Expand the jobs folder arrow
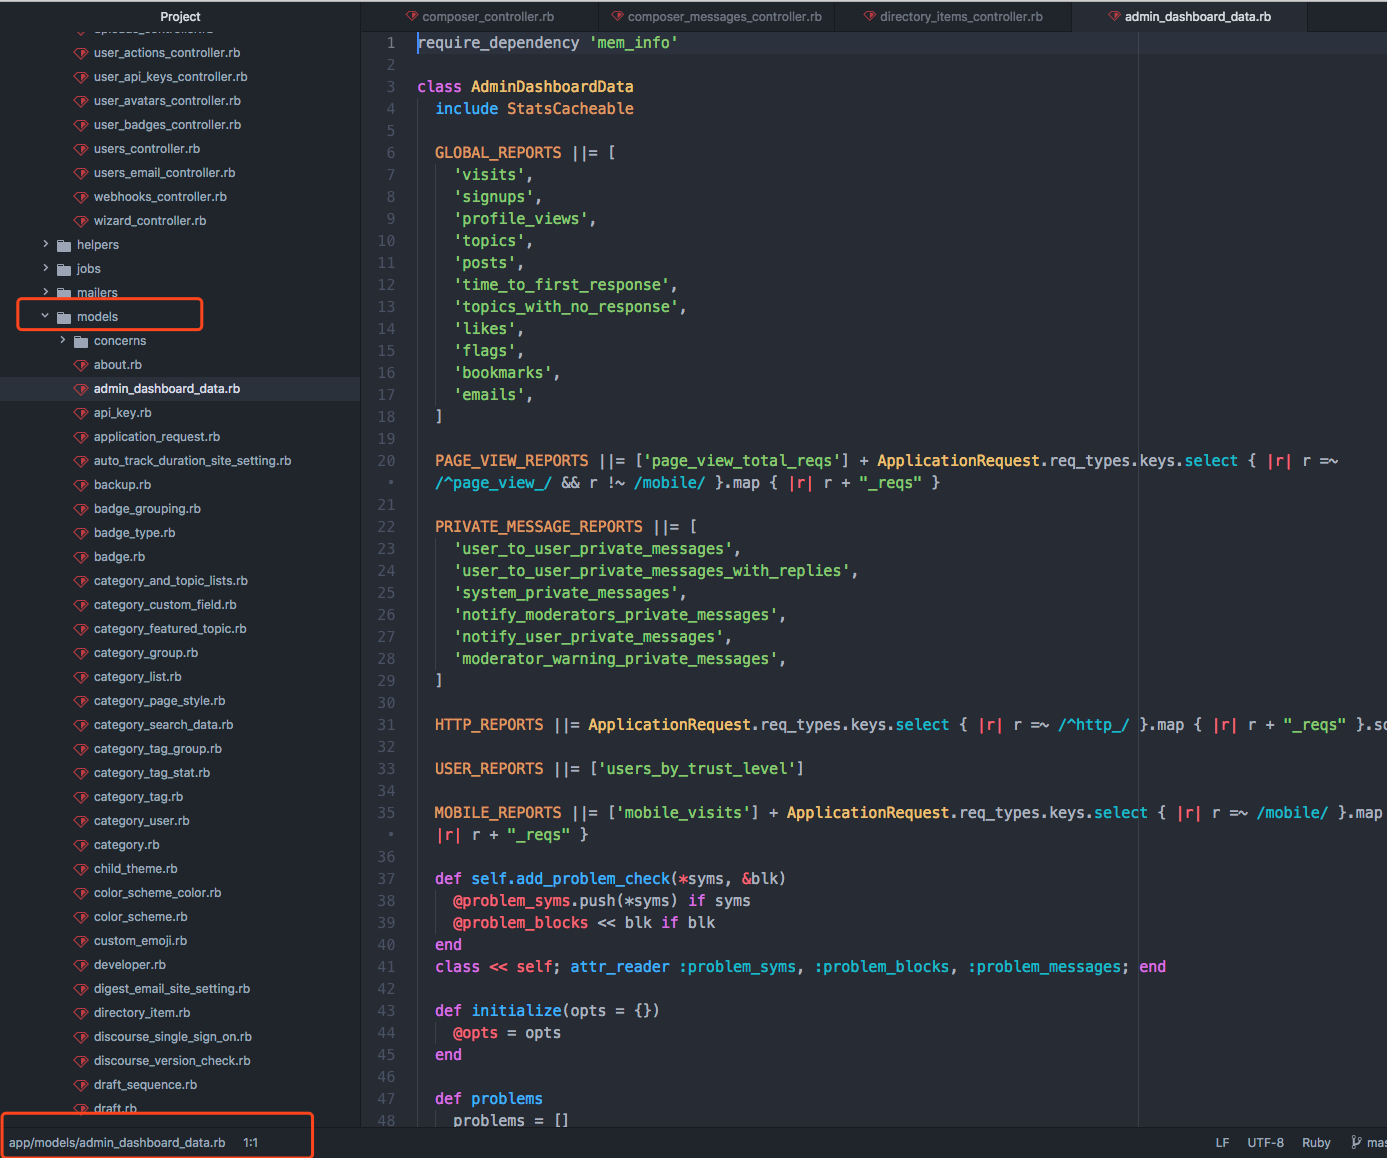The width and height of the screenshot is (1387, 1158). pyautogui.click(x=45, y=268)
